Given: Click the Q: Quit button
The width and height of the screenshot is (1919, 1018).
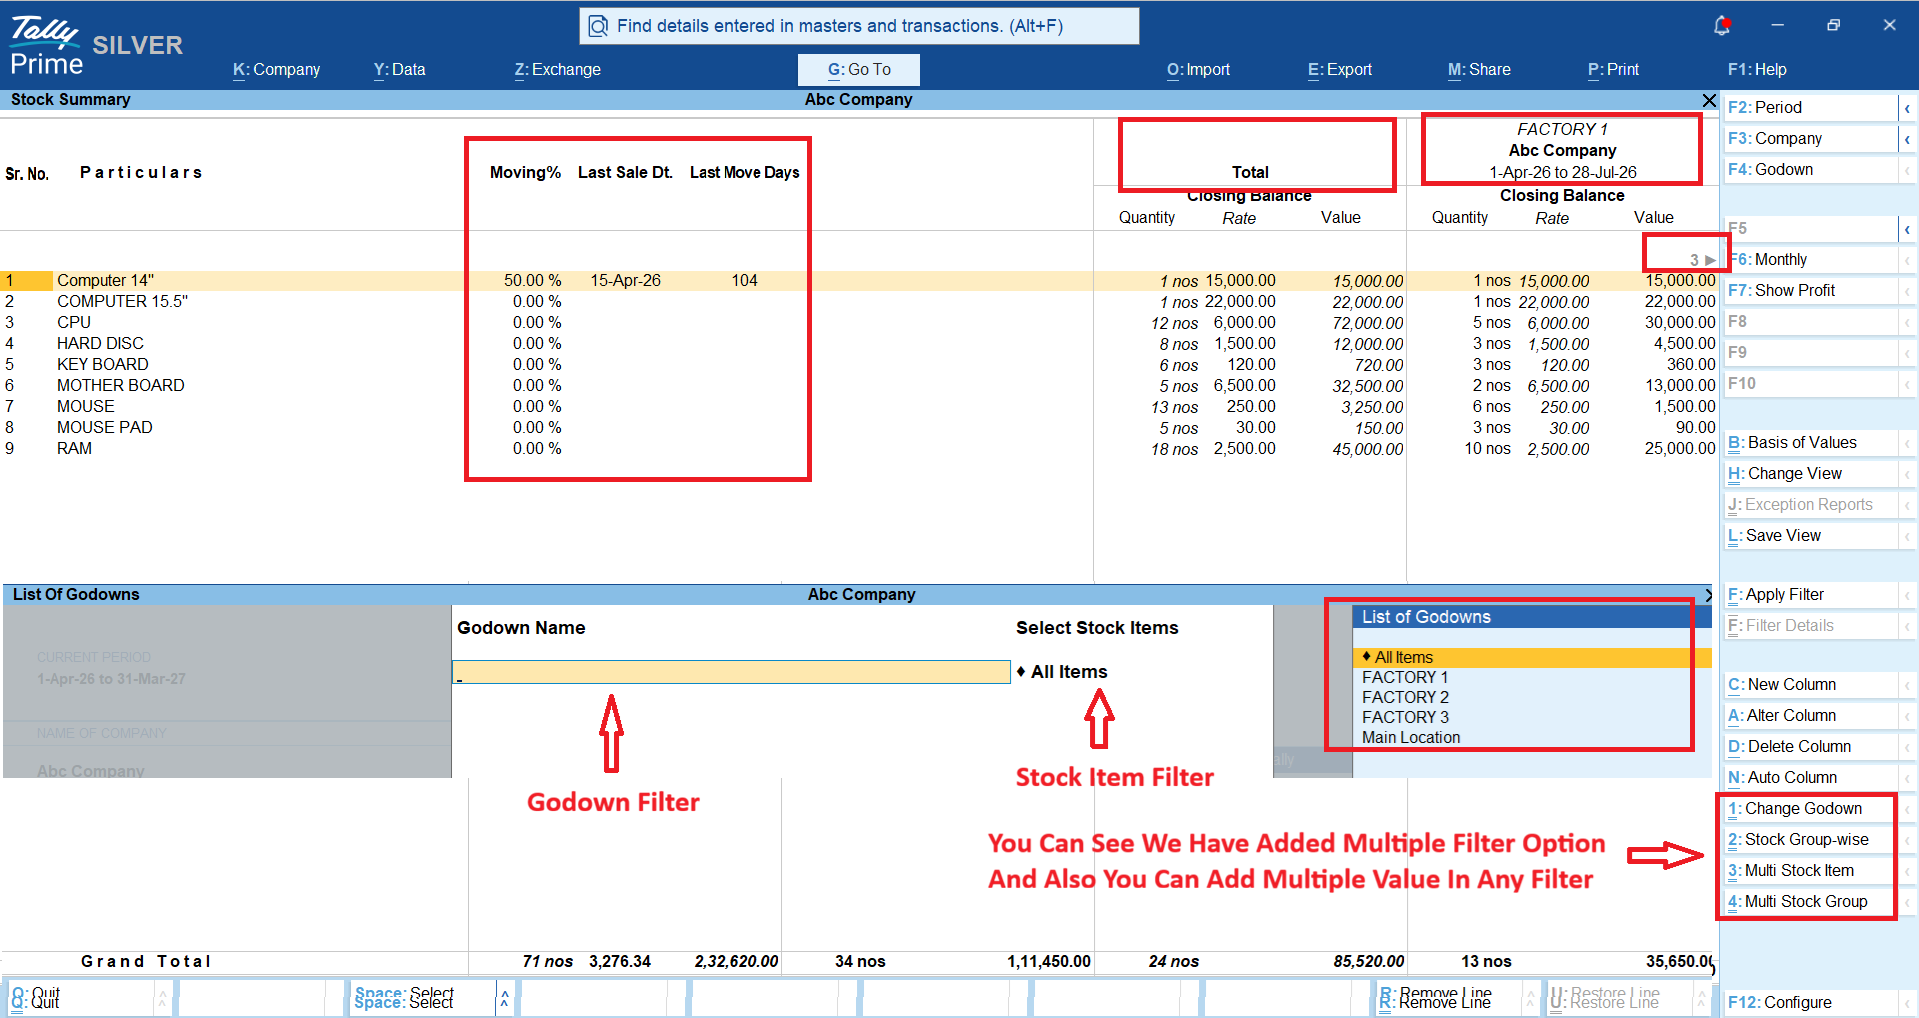Looking at the screenshot, I should pyautogui.click(x=80, y=998).
